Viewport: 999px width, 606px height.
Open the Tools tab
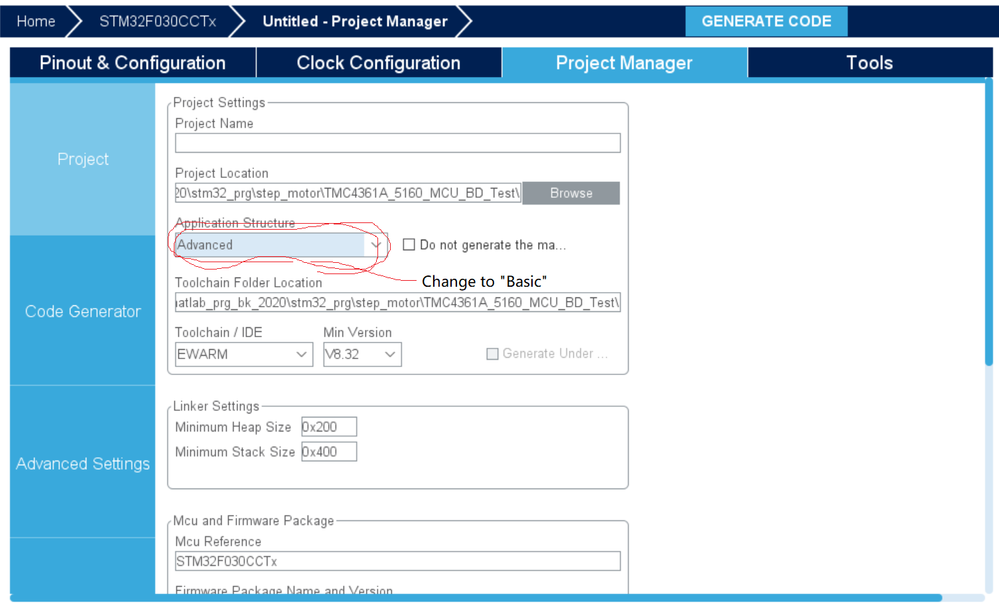point(869,63)
